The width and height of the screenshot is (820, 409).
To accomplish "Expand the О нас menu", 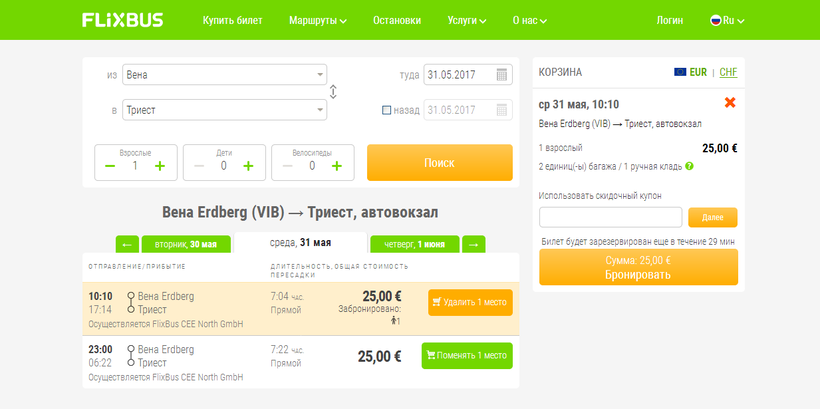I will pyautogui.click(x=529, y=20).
